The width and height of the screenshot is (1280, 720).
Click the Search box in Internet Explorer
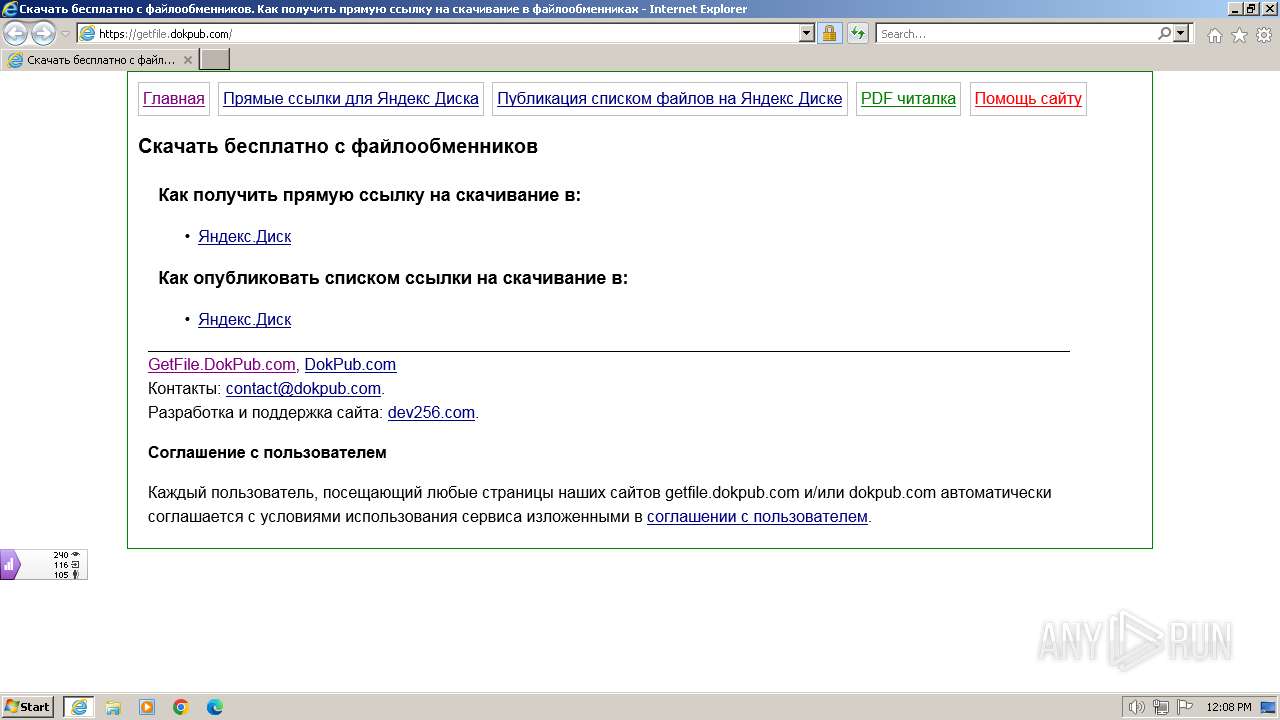[x=1016, y=33]
